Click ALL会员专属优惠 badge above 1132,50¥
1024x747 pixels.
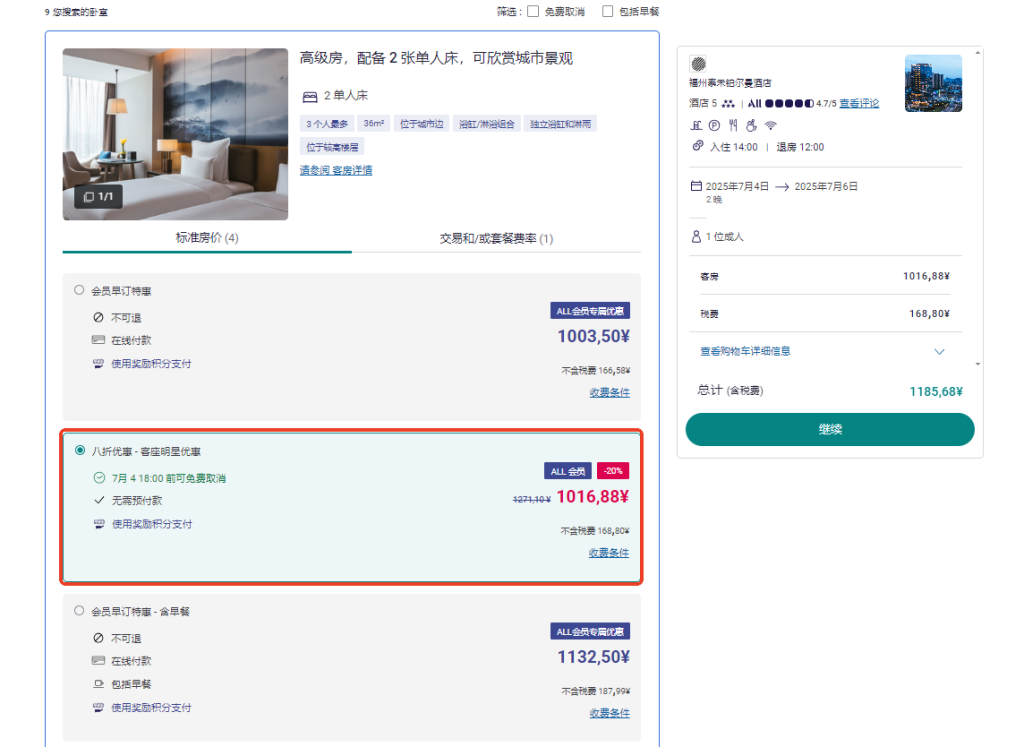590,631
